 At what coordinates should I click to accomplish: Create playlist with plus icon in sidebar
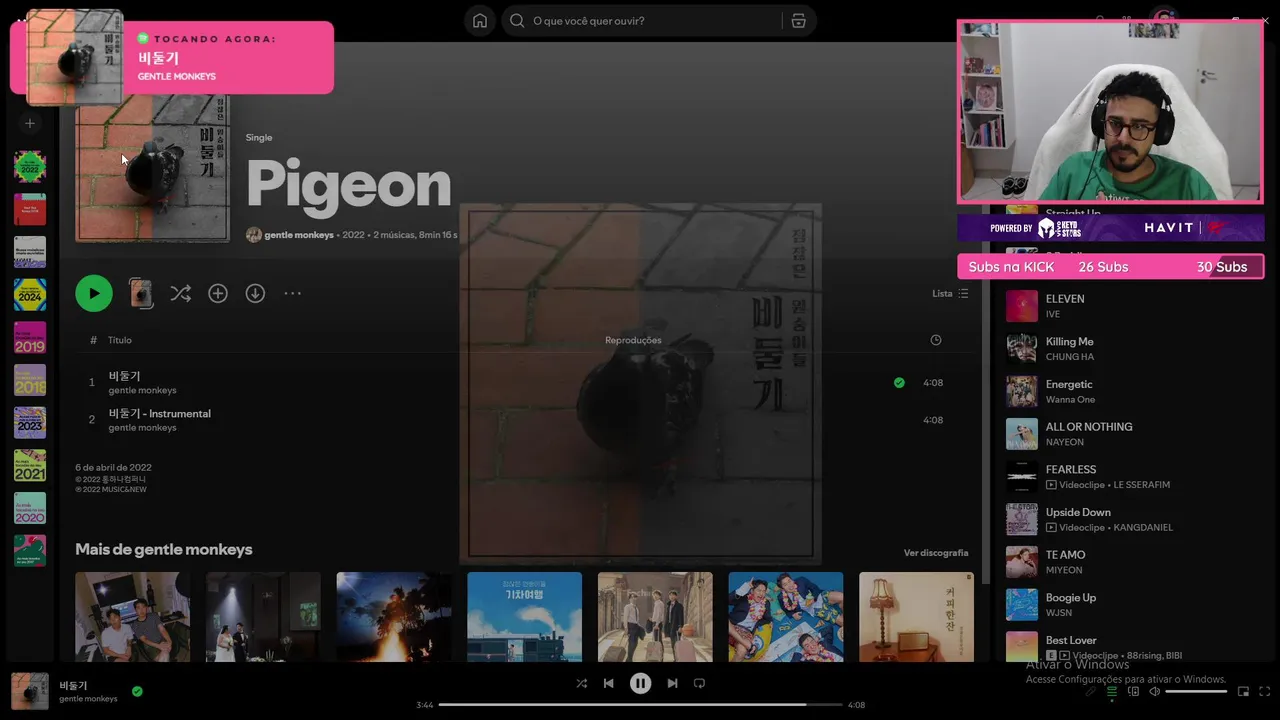pos(30,123)
